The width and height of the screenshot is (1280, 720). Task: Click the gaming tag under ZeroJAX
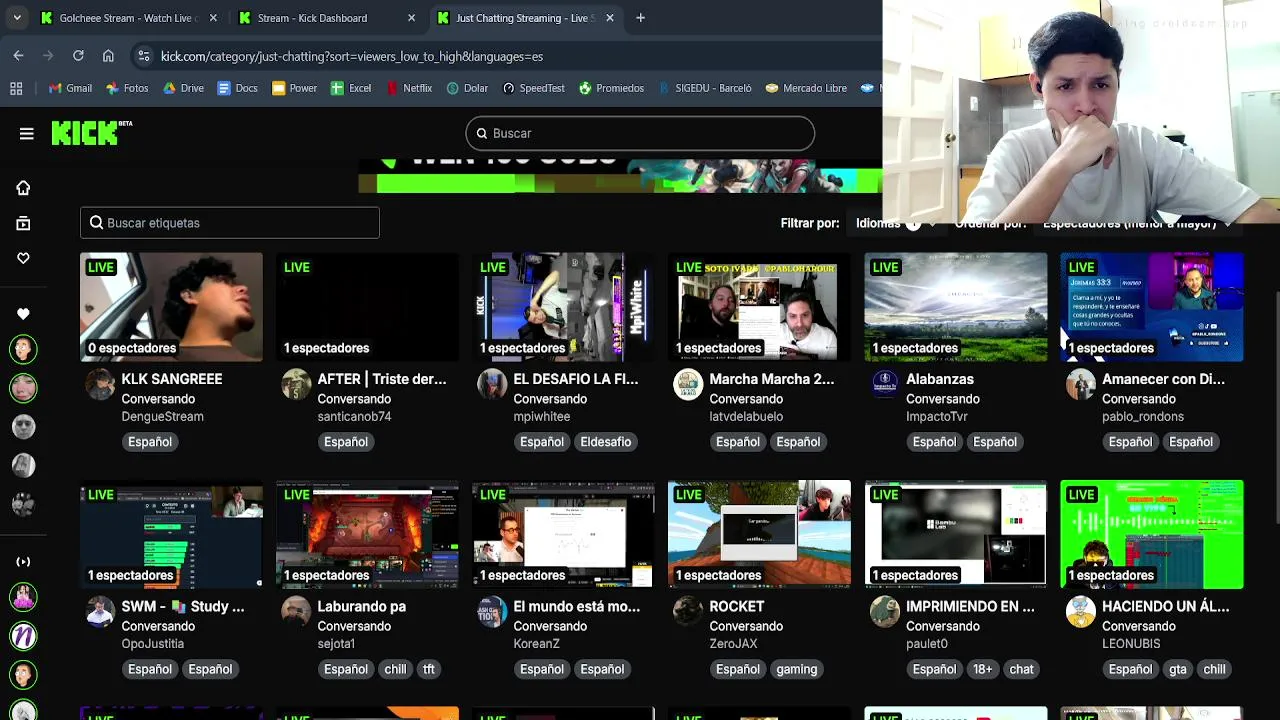pos(797,669)
